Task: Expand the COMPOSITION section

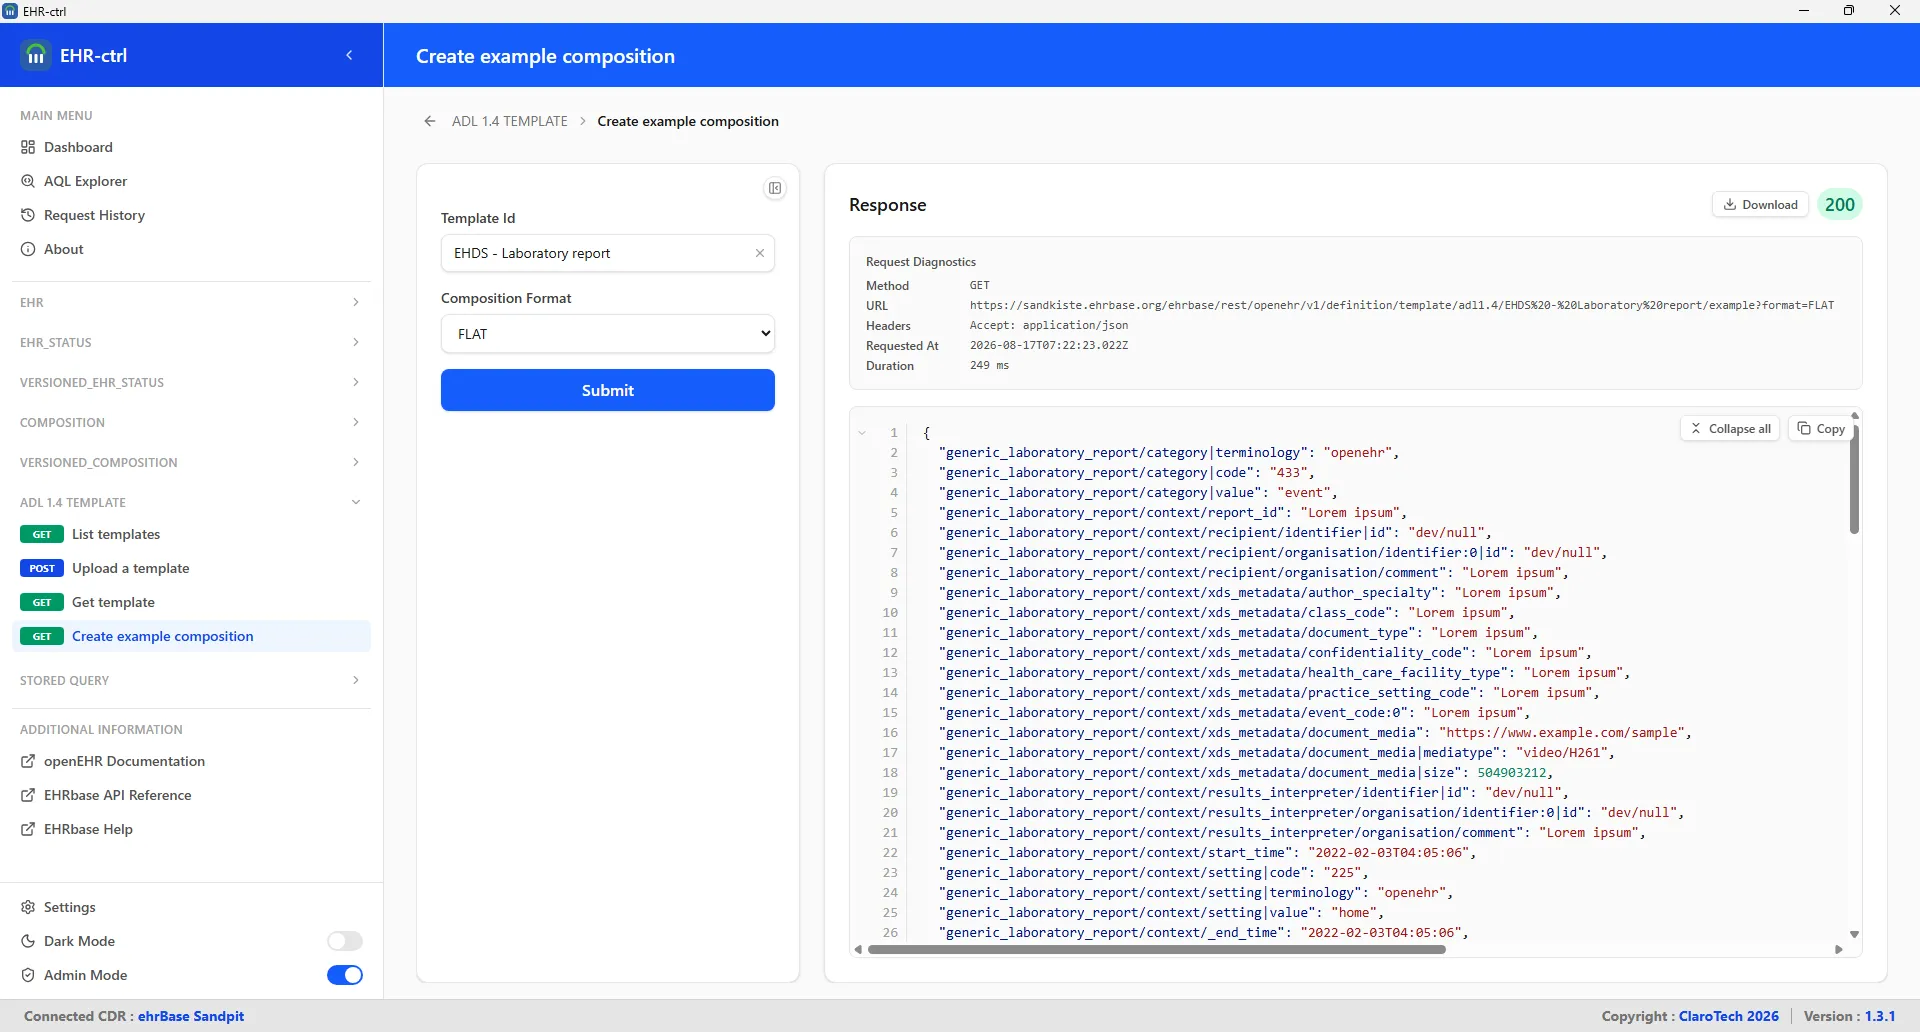Action: pyautogui.click(x=190, y=422)
